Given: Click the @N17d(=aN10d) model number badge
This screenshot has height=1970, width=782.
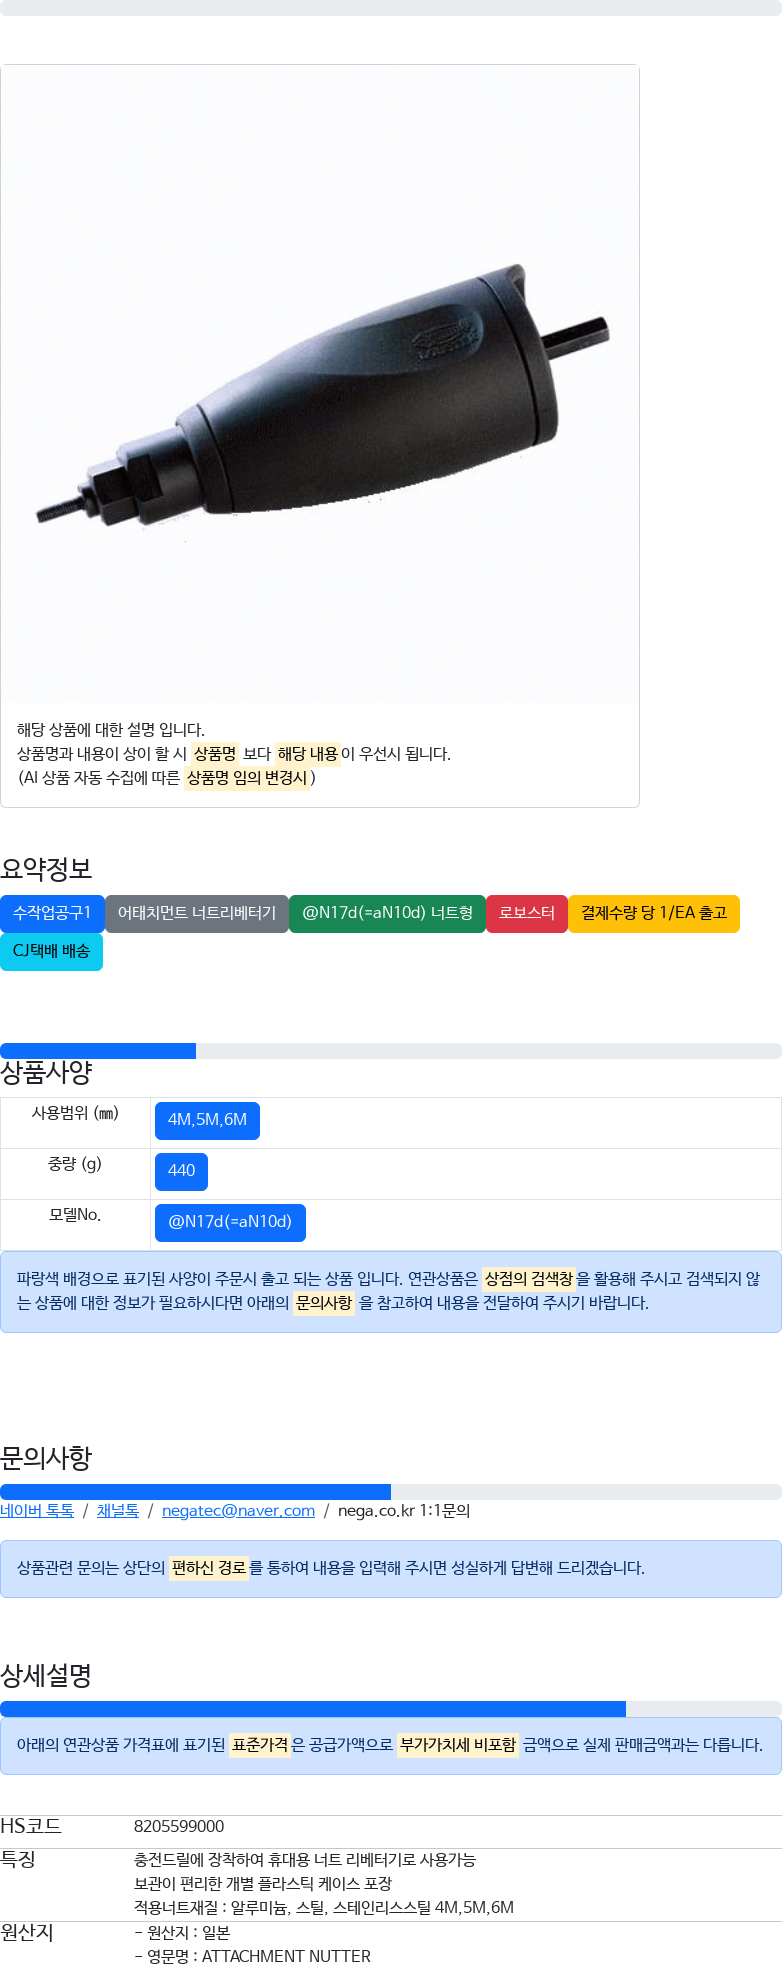Looking at the screenshot, I should [x=230, y=1222].
